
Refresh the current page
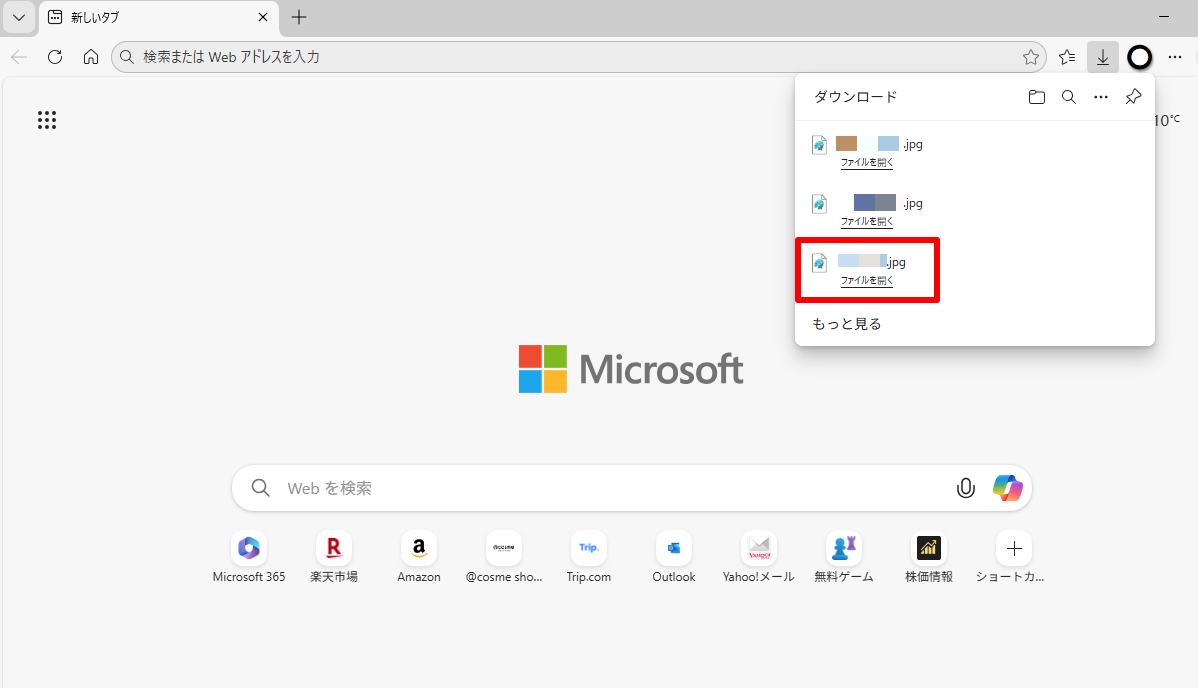[x=55, y=57]
